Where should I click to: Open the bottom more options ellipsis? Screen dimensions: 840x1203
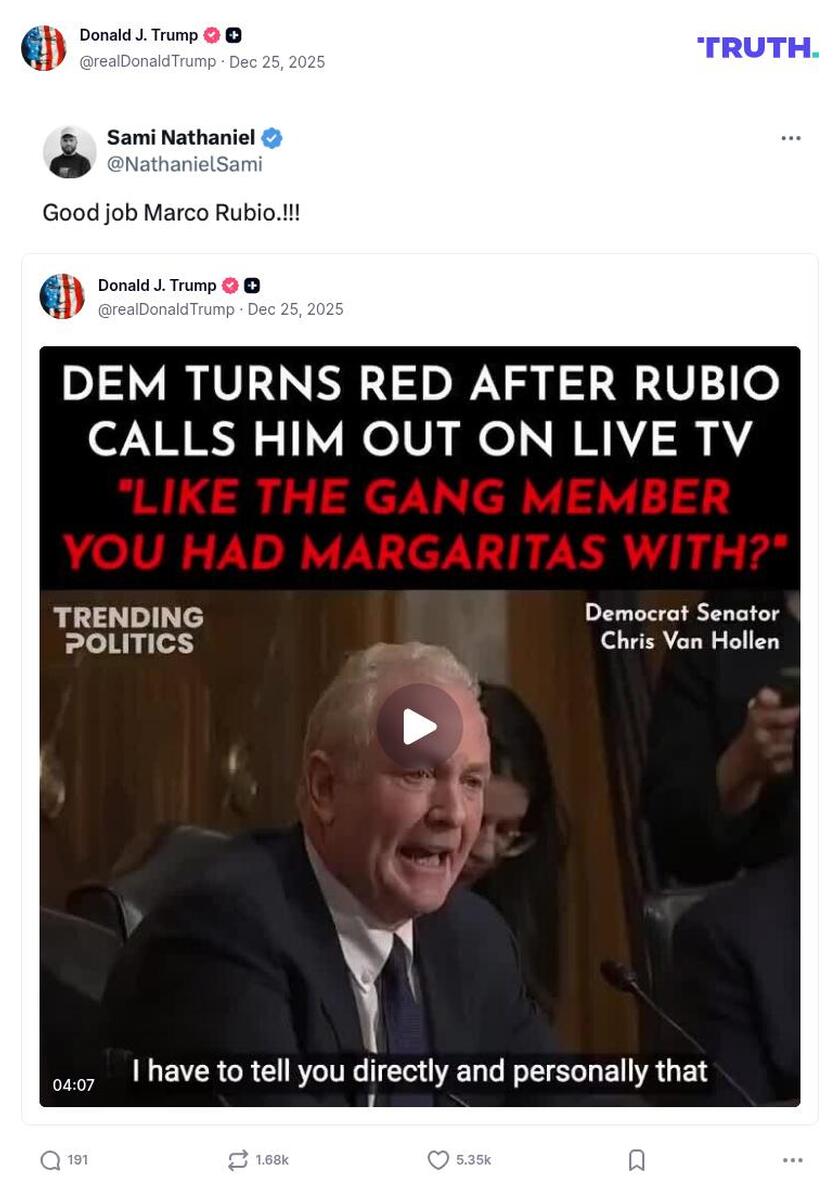[793, 1160]
